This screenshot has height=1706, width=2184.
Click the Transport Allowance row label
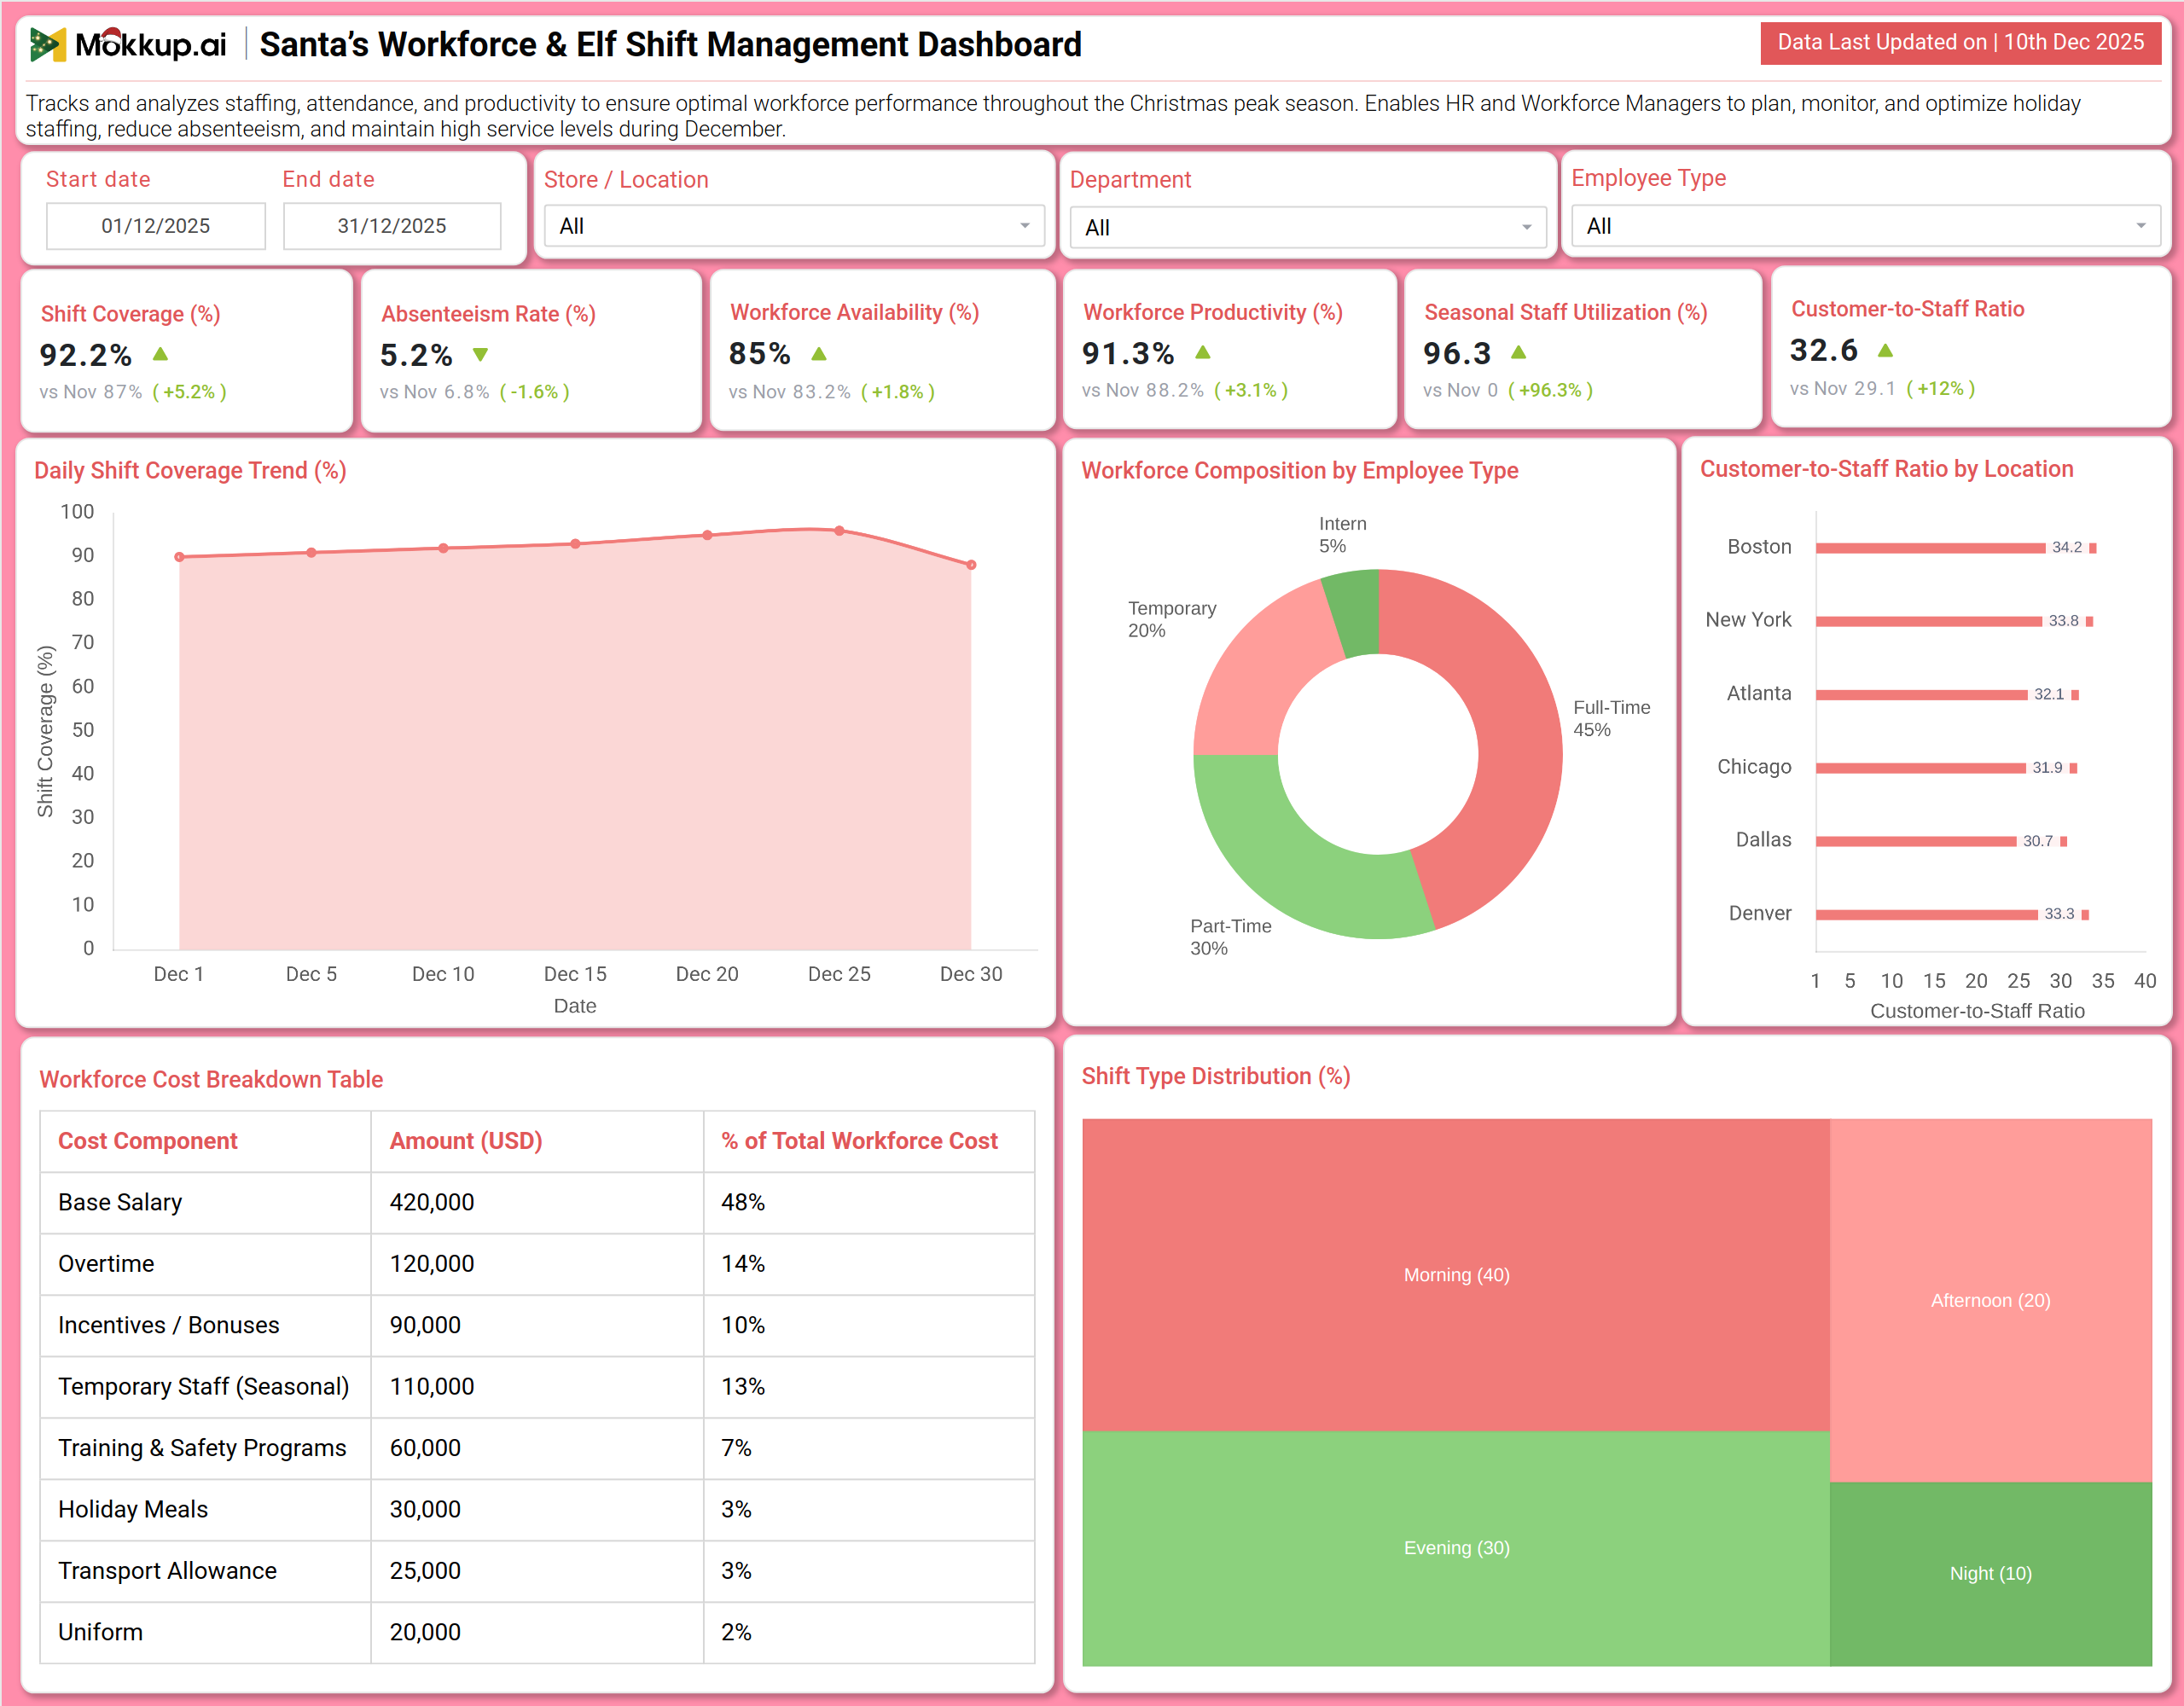pyautogui.click(x=167, y=1570)
